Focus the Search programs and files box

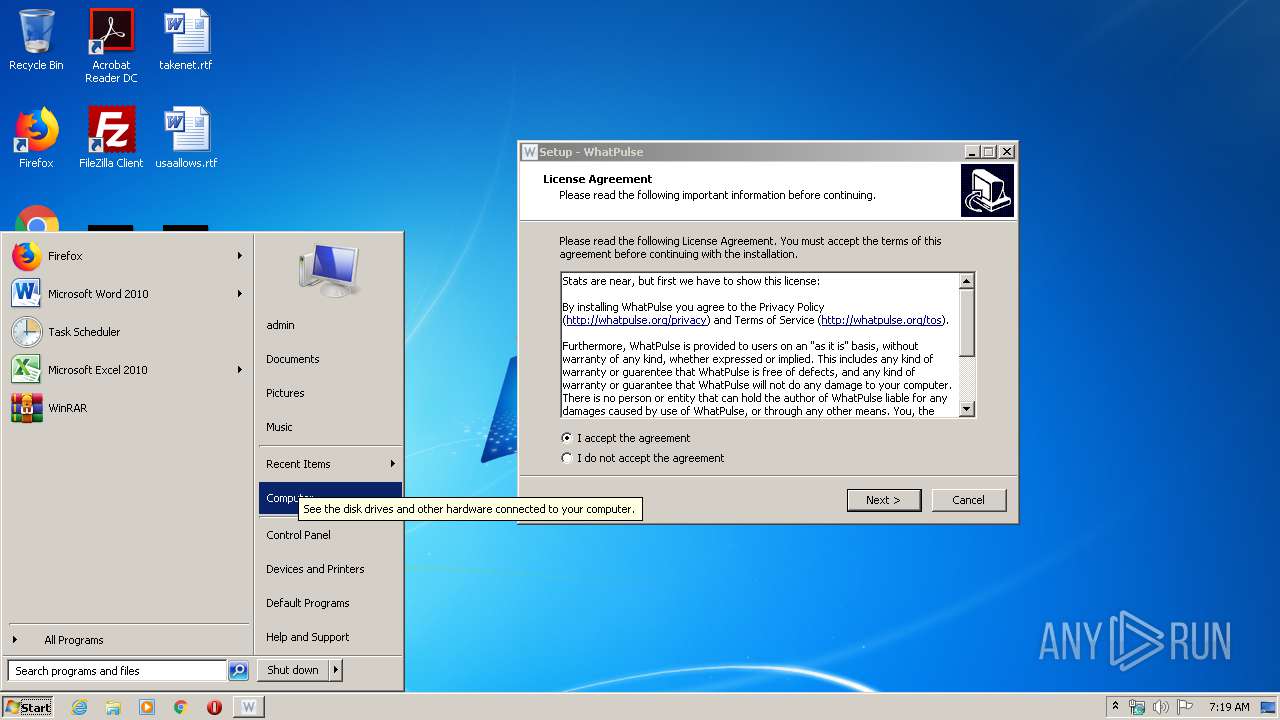pyautogui.click(x=117, y=671)
